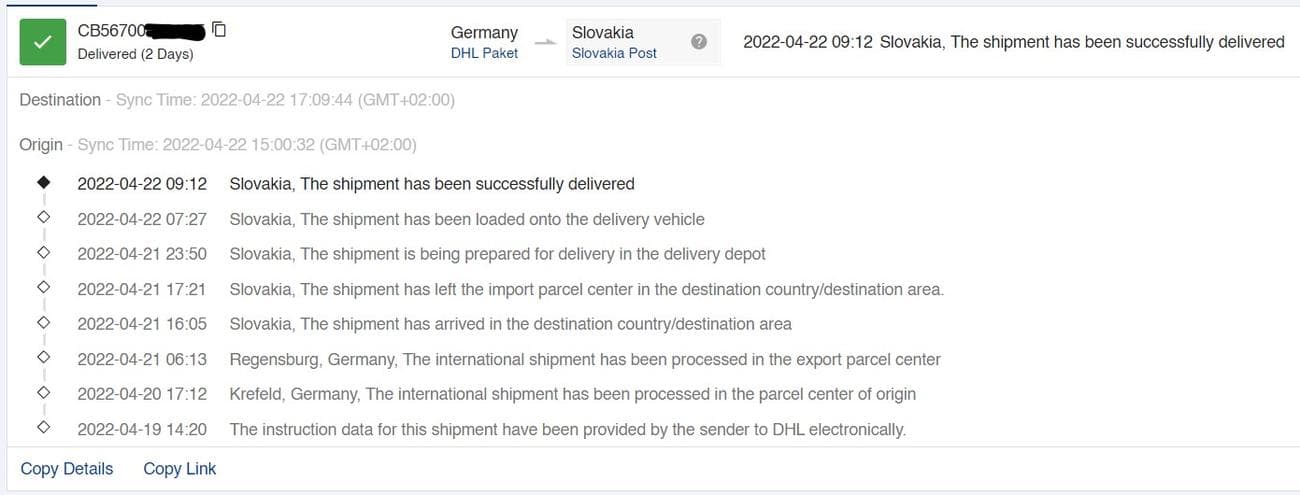This screenshot has width=1300, height=495.
Task: Click the latest status summary at top right
Action: [x=1013, y=42]
